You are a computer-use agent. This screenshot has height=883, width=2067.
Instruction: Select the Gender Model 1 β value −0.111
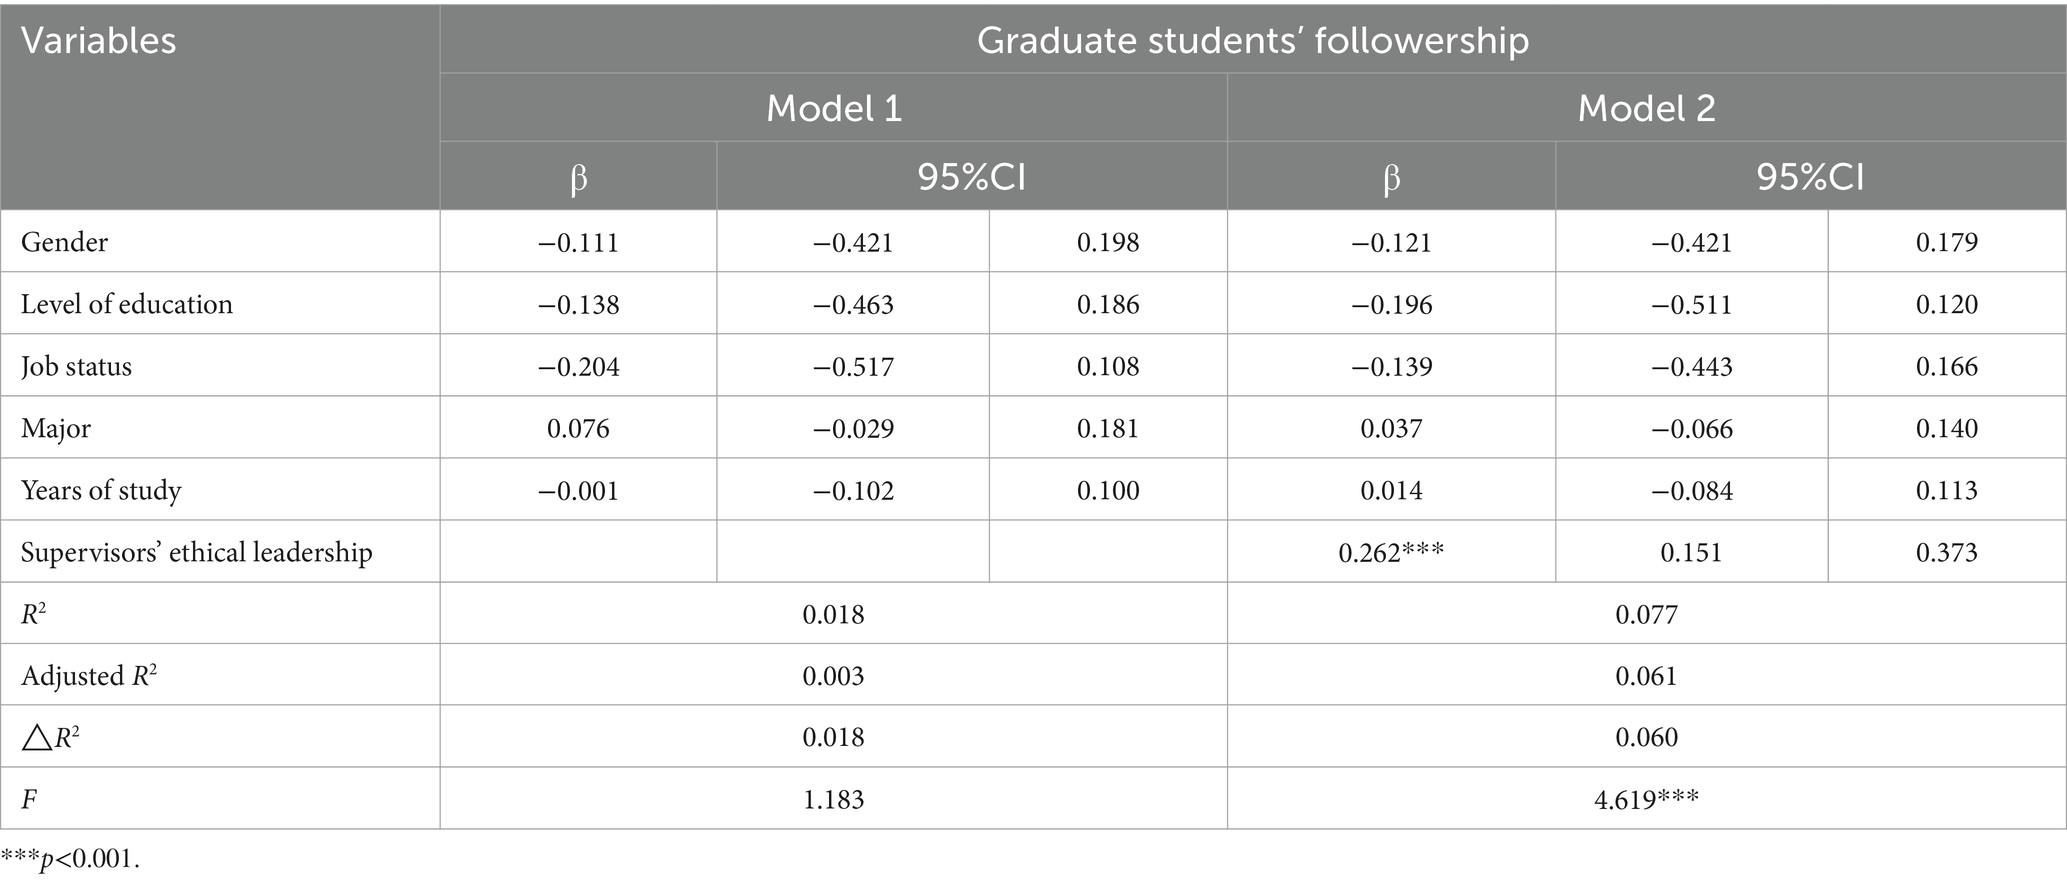click(x=578, y=242)
